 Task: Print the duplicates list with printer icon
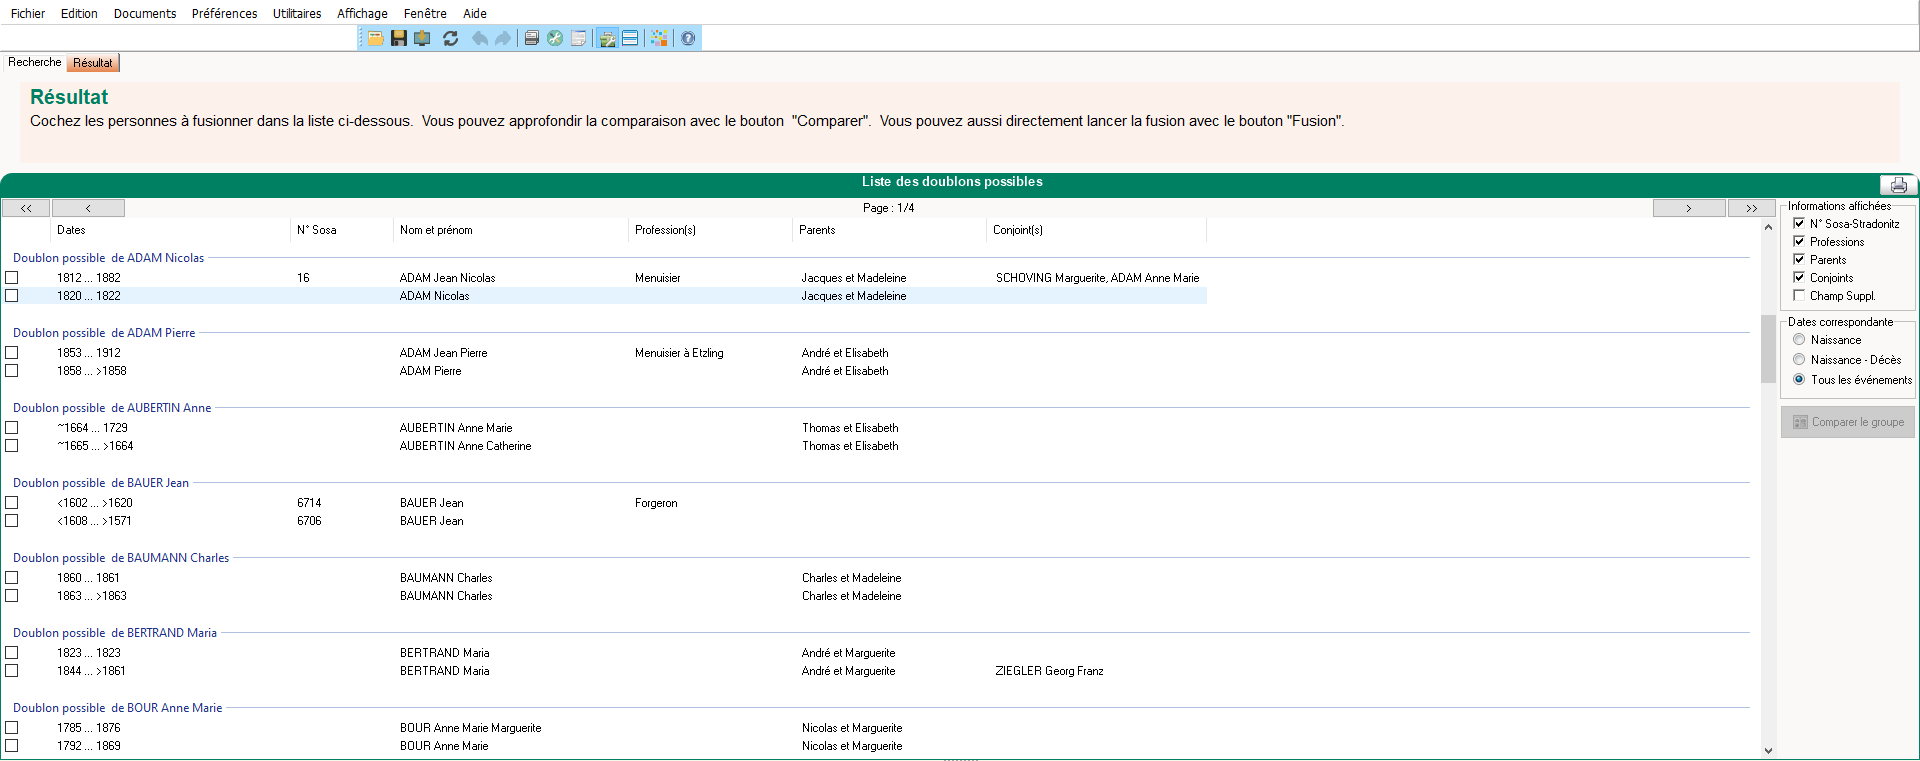[x=1898, y=185]
